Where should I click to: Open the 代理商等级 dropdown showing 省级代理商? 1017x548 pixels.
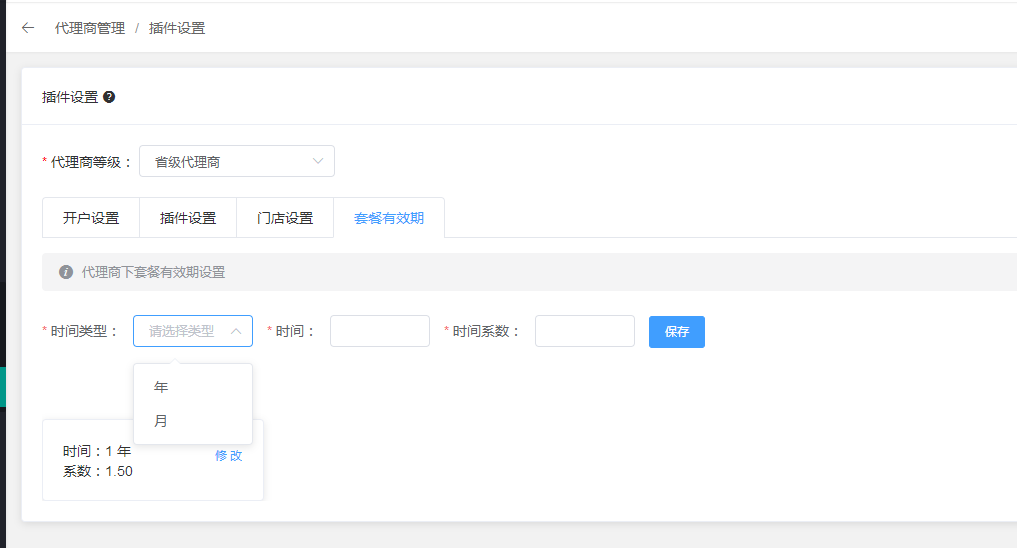(237, 161)
